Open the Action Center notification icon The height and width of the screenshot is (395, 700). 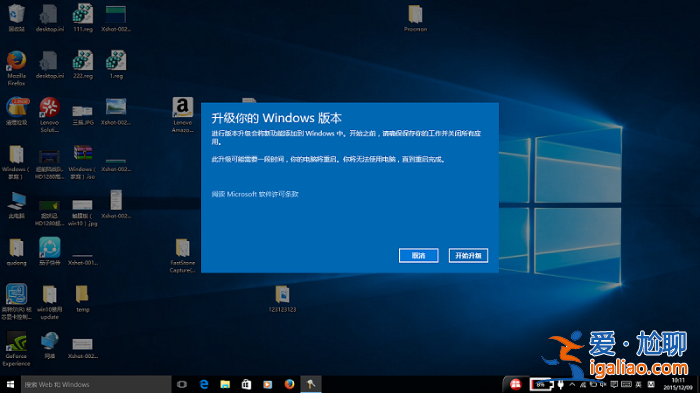[x=614, y=384]
